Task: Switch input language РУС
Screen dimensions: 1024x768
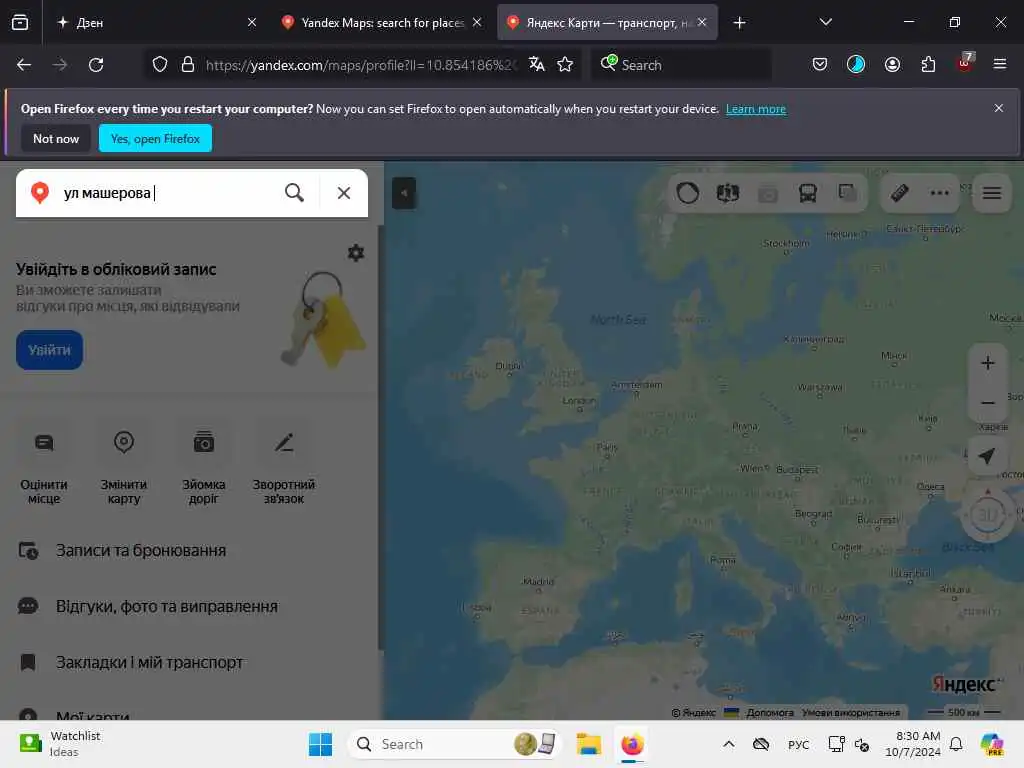Action: coord(798,745)
